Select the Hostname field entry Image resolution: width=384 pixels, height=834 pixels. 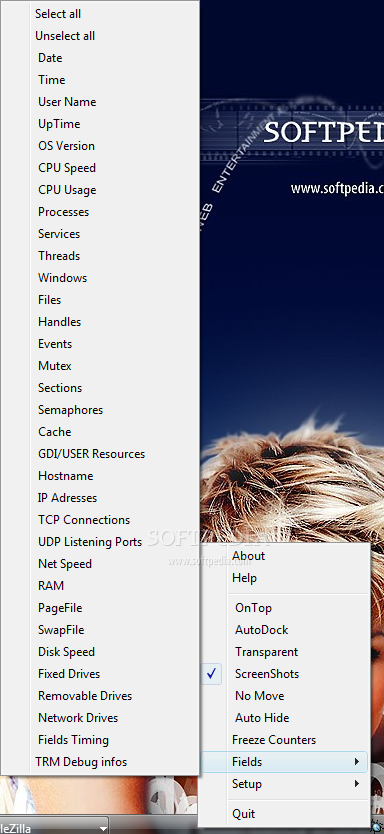(100, 476)
